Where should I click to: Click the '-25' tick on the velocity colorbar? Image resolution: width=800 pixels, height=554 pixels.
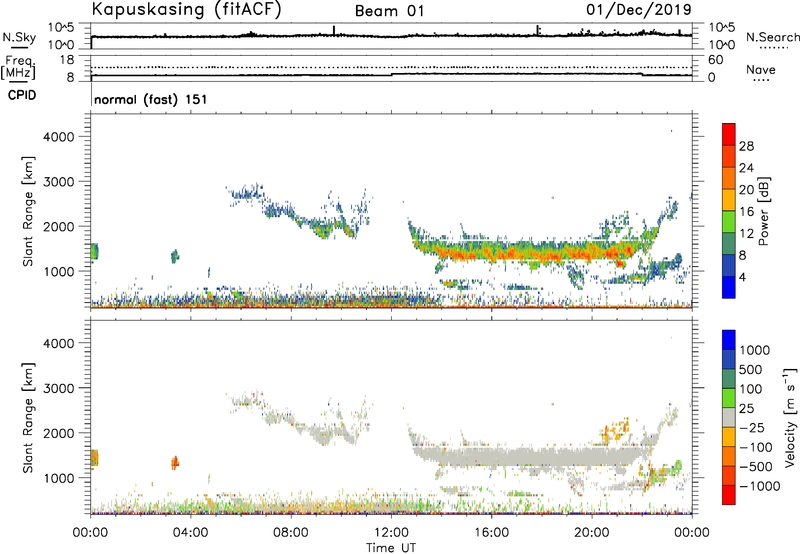752,428
